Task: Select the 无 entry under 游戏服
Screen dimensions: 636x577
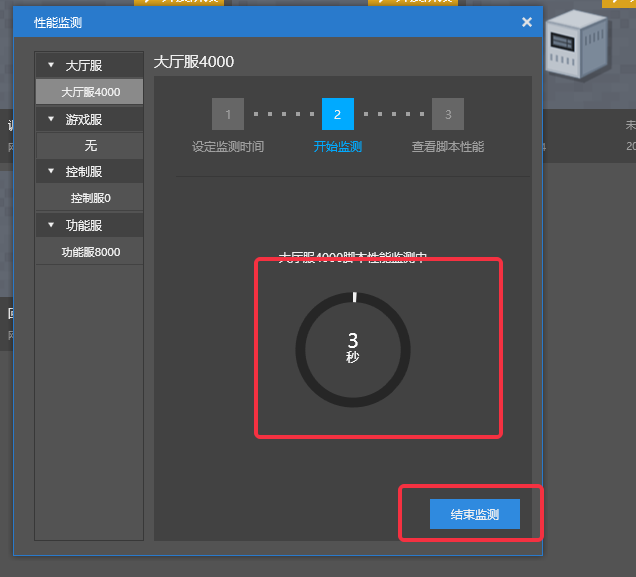Action: [x=90, y=145]
